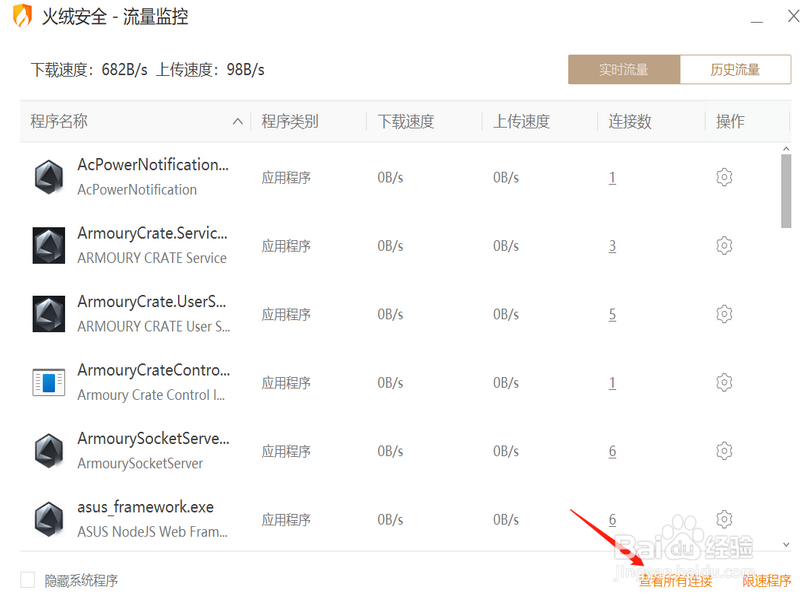Click the ArmouryCrate.UserS program icon
The width and height of the screenshot is (800, 600).
(48, 314)
